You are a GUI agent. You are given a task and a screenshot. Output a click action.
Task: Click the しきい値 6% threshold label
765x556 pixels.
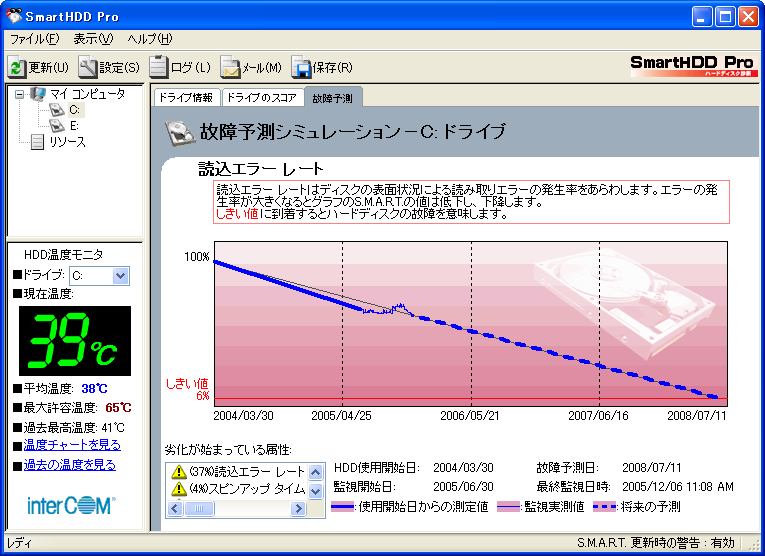[187, 389]
